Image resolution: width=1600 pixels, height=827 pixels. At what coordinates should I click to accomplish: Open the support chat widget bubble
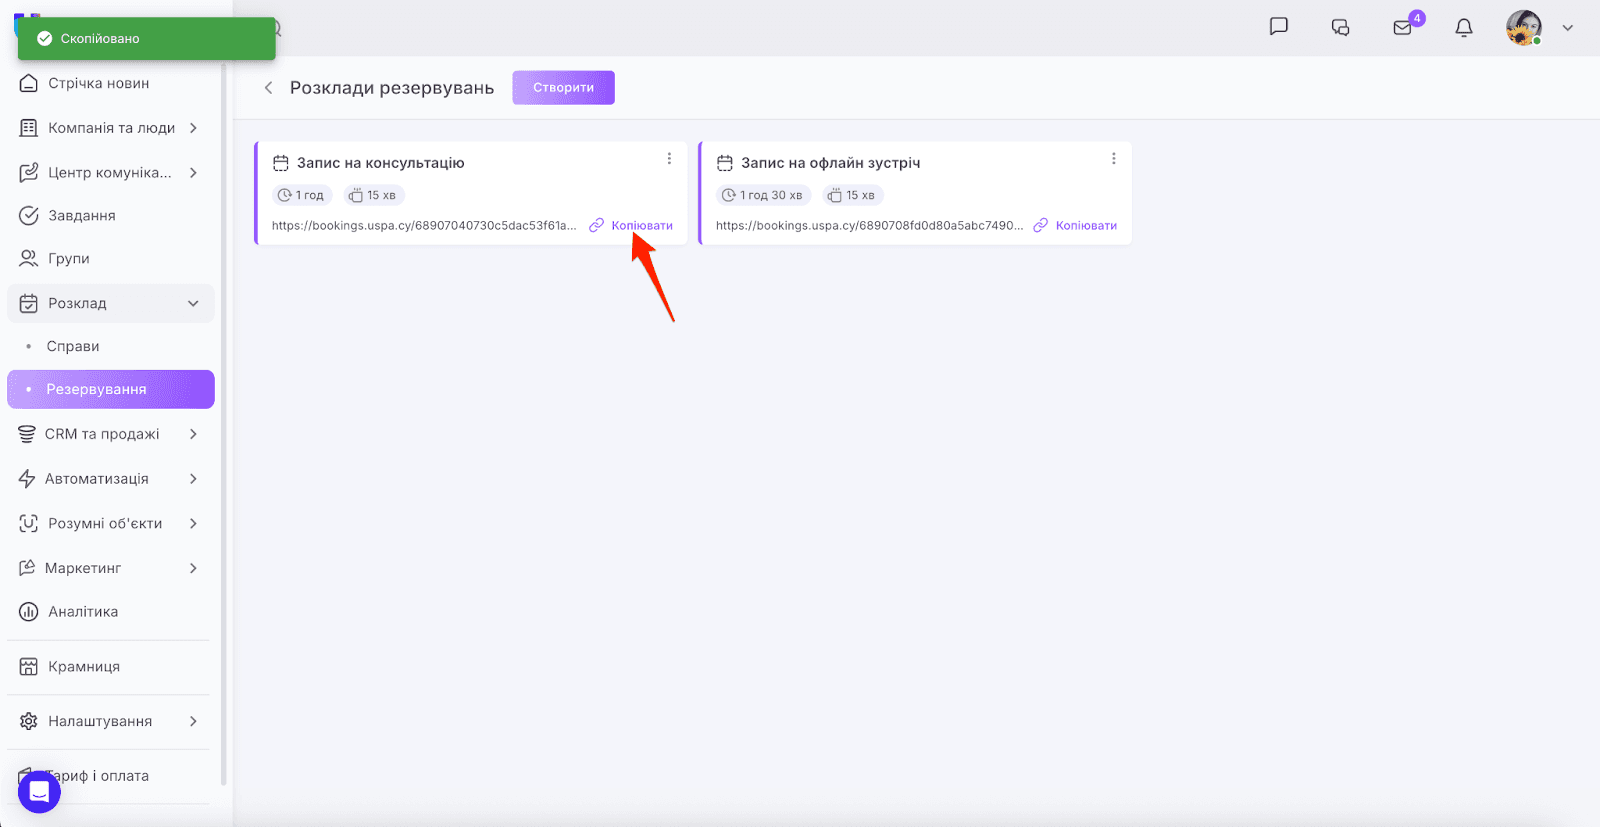pos(39,792)
